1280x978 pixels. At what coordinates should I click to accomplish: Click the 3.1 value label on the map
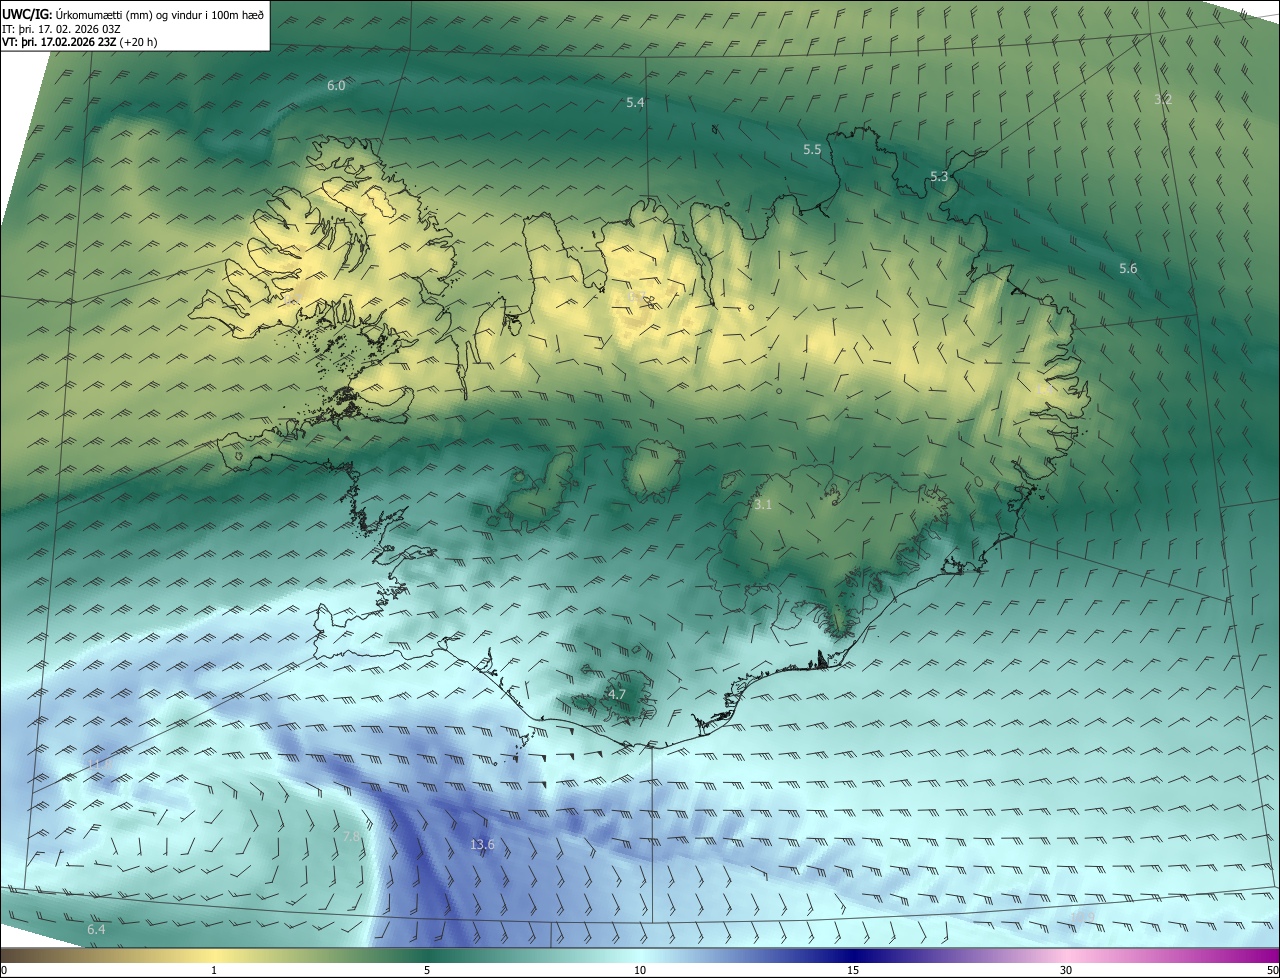763,505
